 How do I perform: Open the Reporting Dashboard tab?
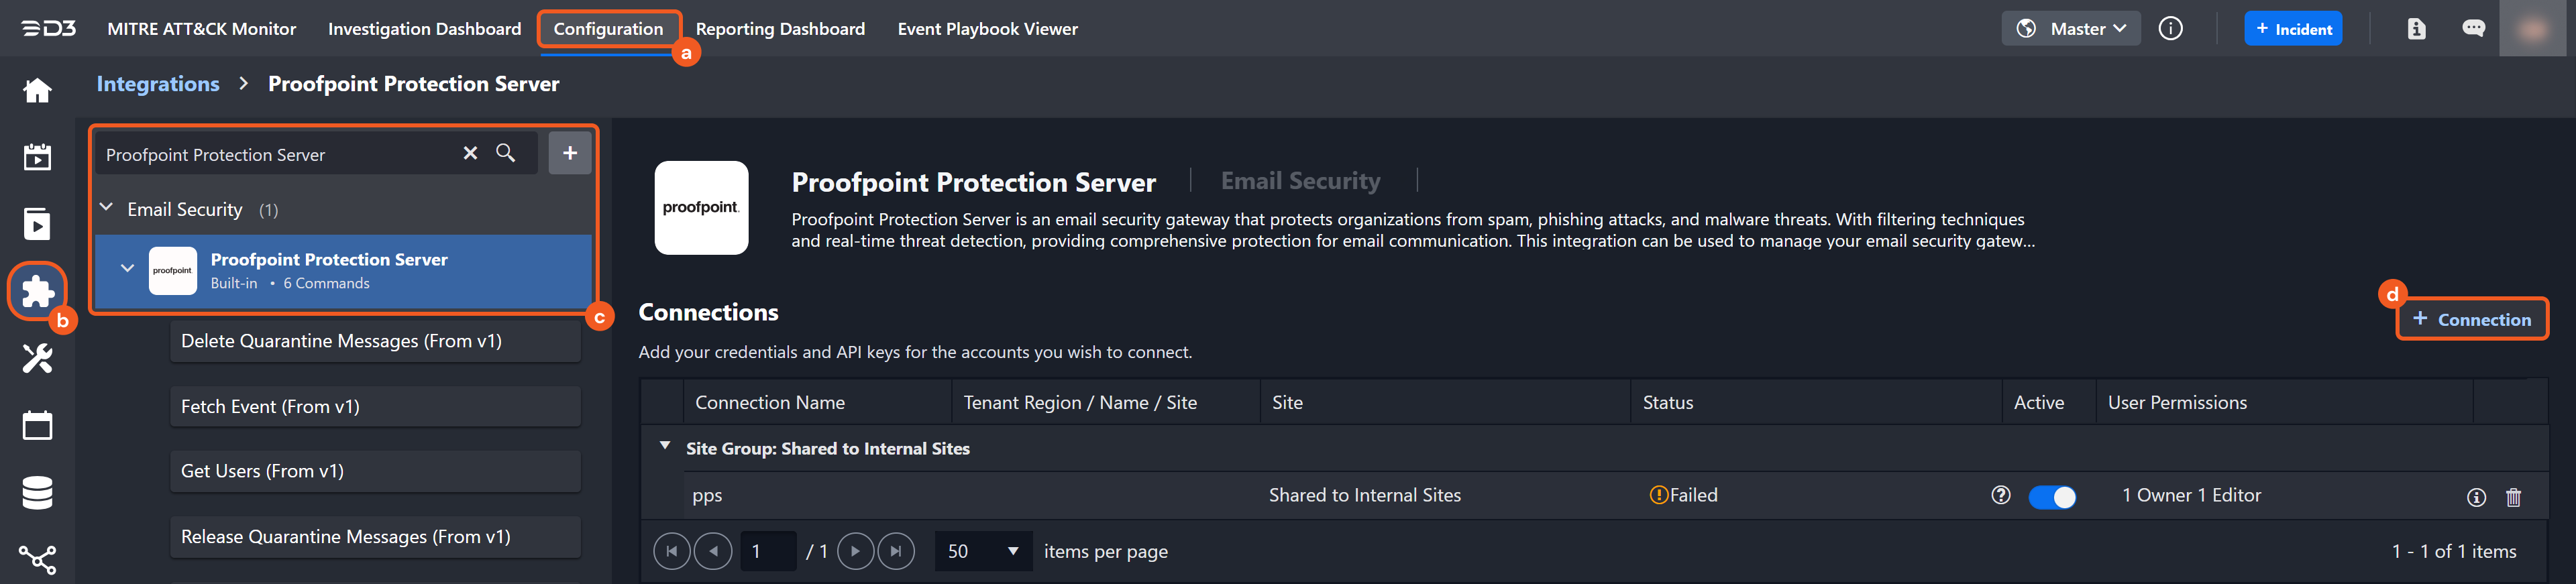(780, 29)
